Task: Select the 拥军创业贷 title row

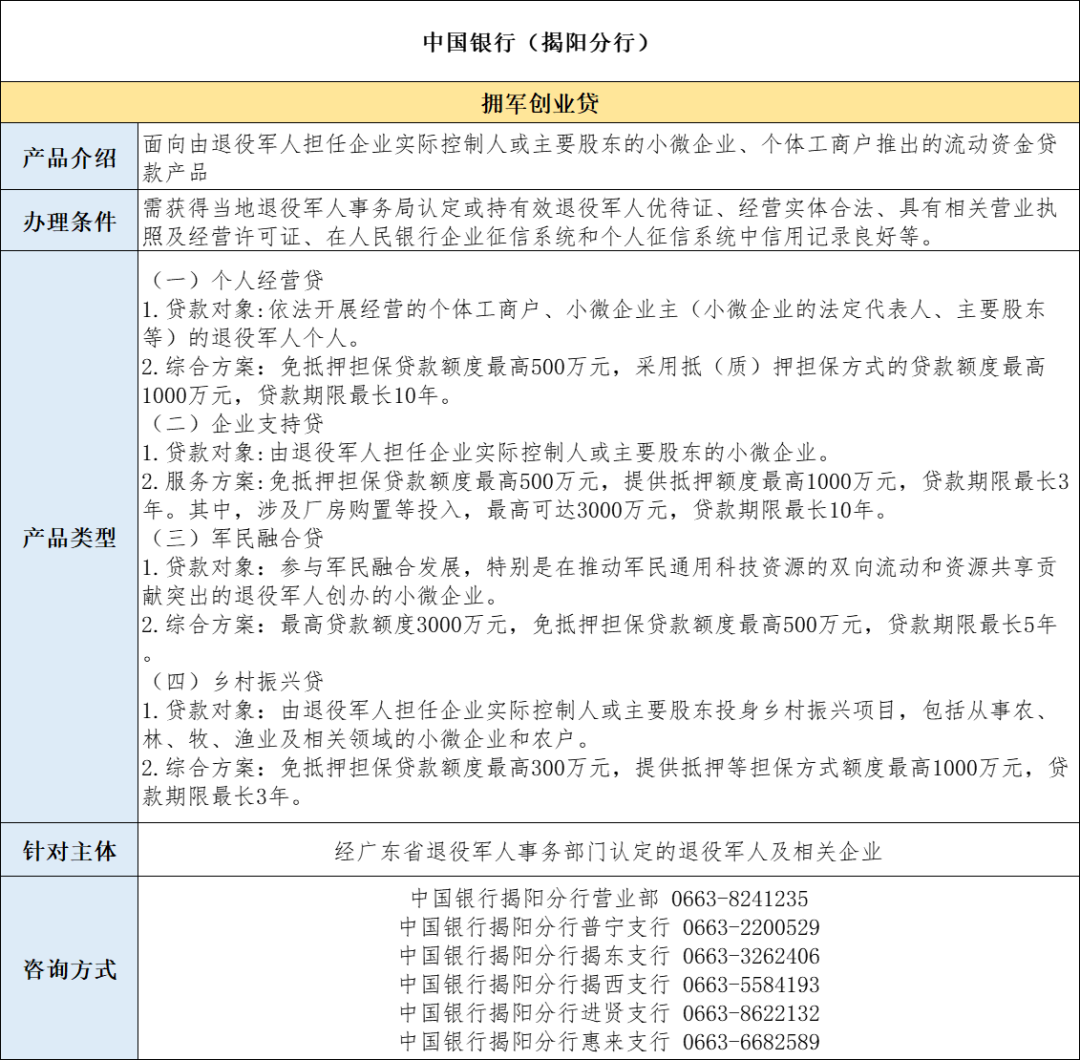Action: [x=540, y=103]
